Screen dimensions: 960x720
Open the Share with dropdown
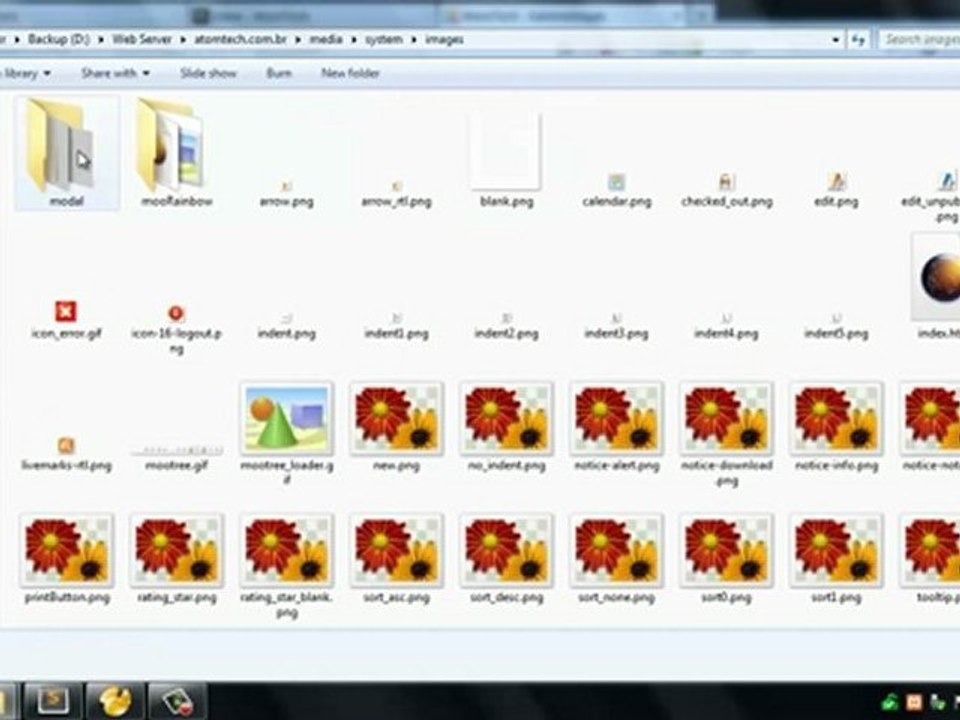[x=115, y=73]
